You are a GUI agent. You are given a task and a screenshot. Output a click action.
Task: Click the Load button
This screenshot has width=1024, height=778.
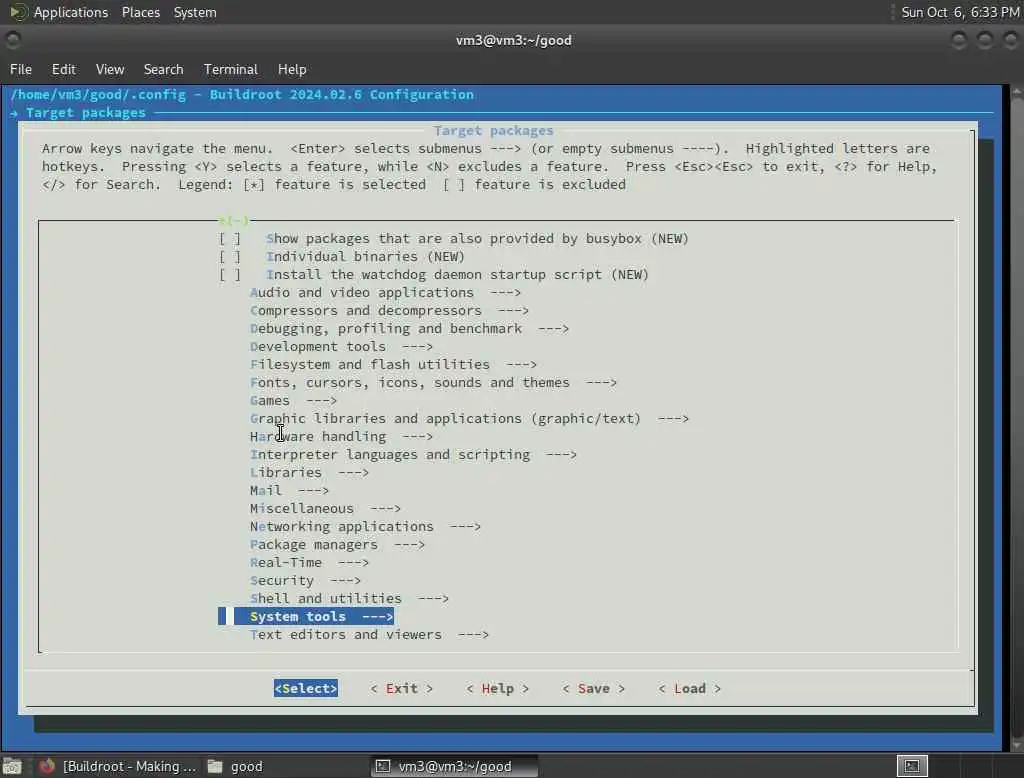(690, 689)
